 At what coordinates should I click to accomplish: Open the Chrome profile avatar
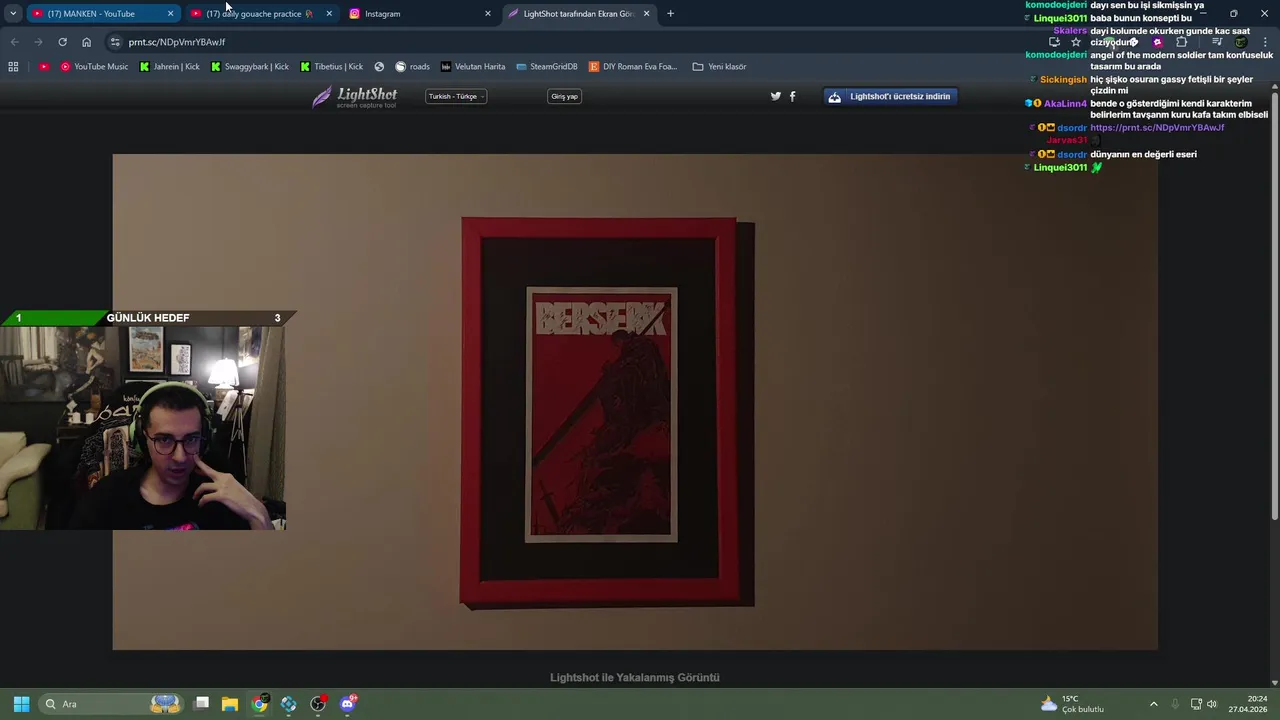1241,42
